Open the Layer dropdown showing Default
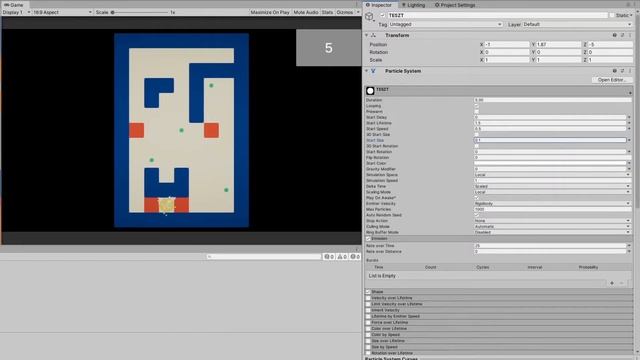The image size is (640, 360). pos(577,24)
